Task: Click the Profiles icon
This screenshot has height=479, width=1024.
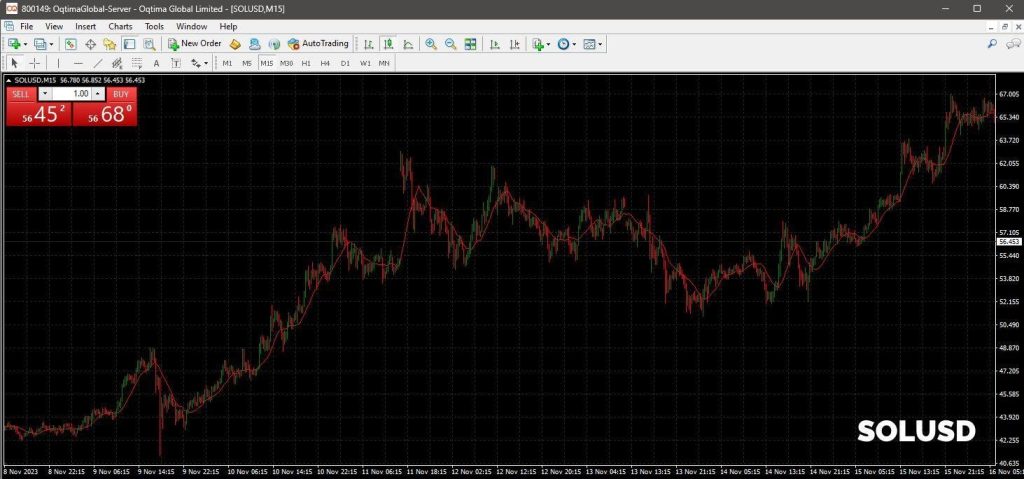Action: point(40,44)
